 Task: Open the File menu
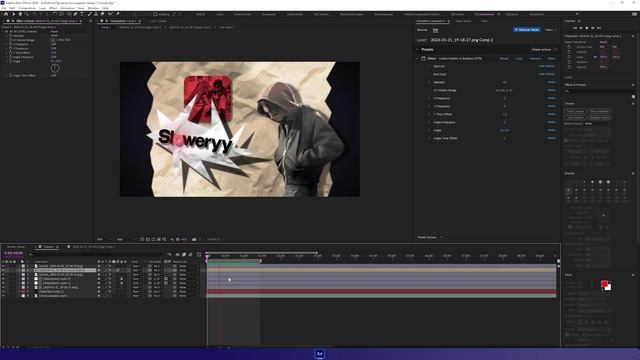click(x=4, y=8)
